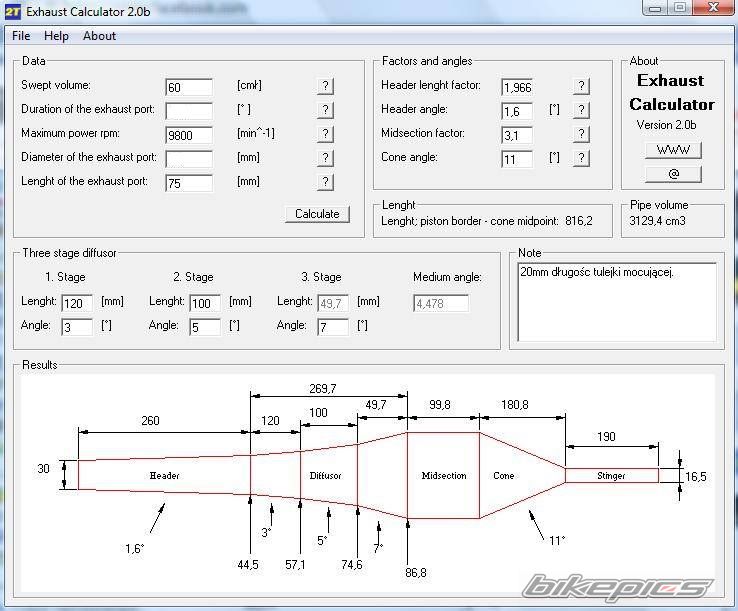Screen dimensions: 738x611
Task: Click the 2T application icon in title bar
Action: [x=13, y=12]
